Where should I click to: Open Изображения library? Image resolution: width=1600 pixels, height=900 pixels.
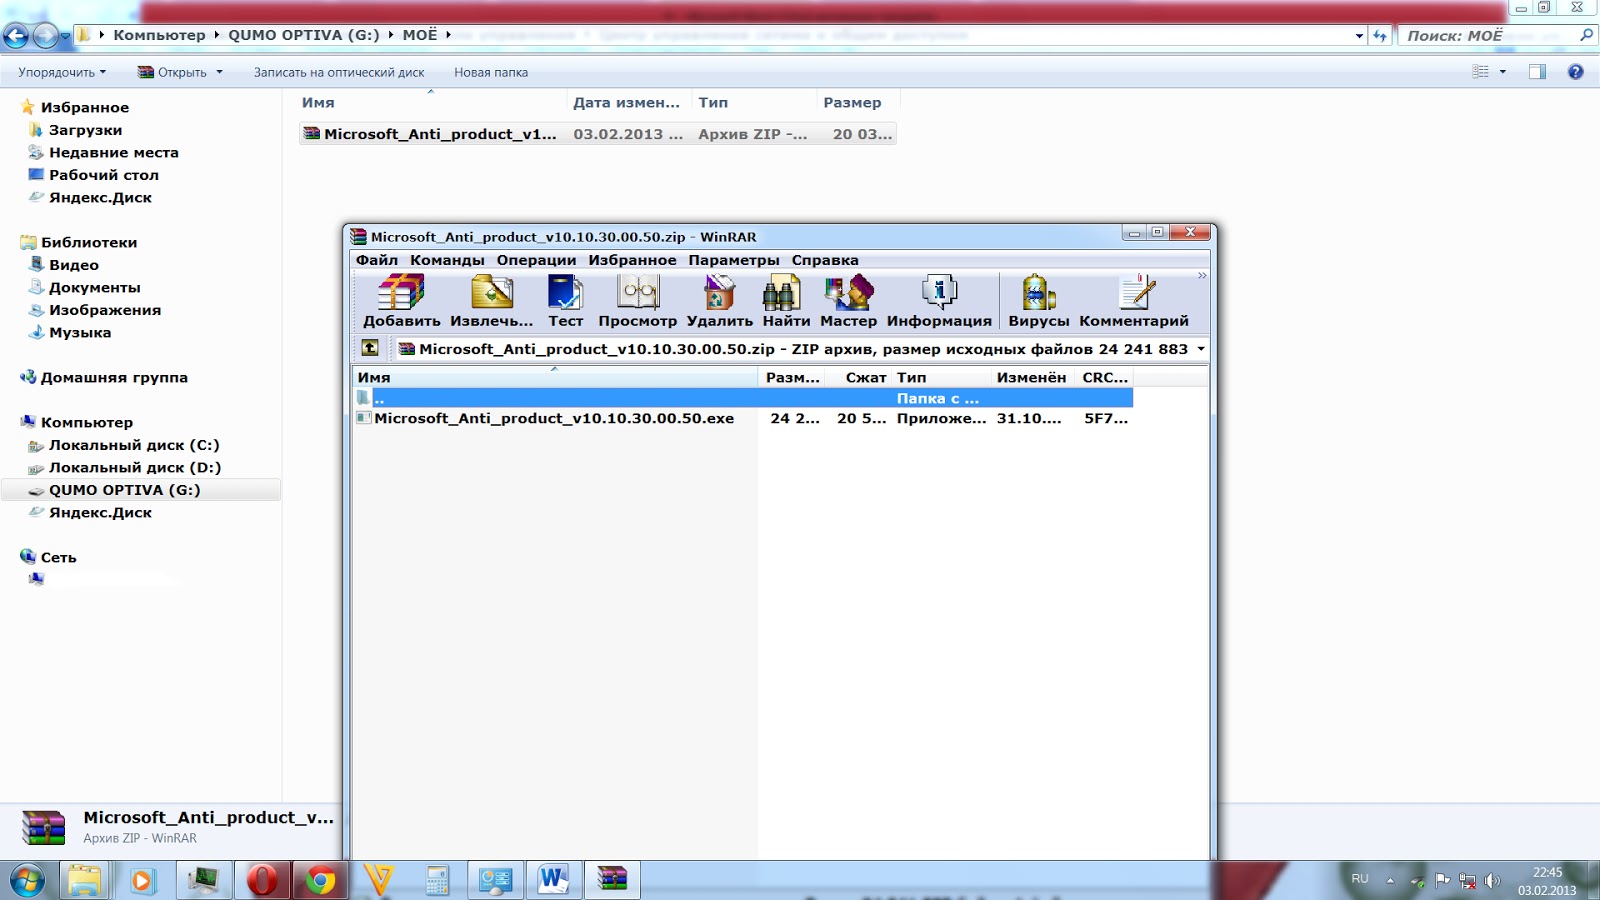pyautogui.click(x=105, y=310)
